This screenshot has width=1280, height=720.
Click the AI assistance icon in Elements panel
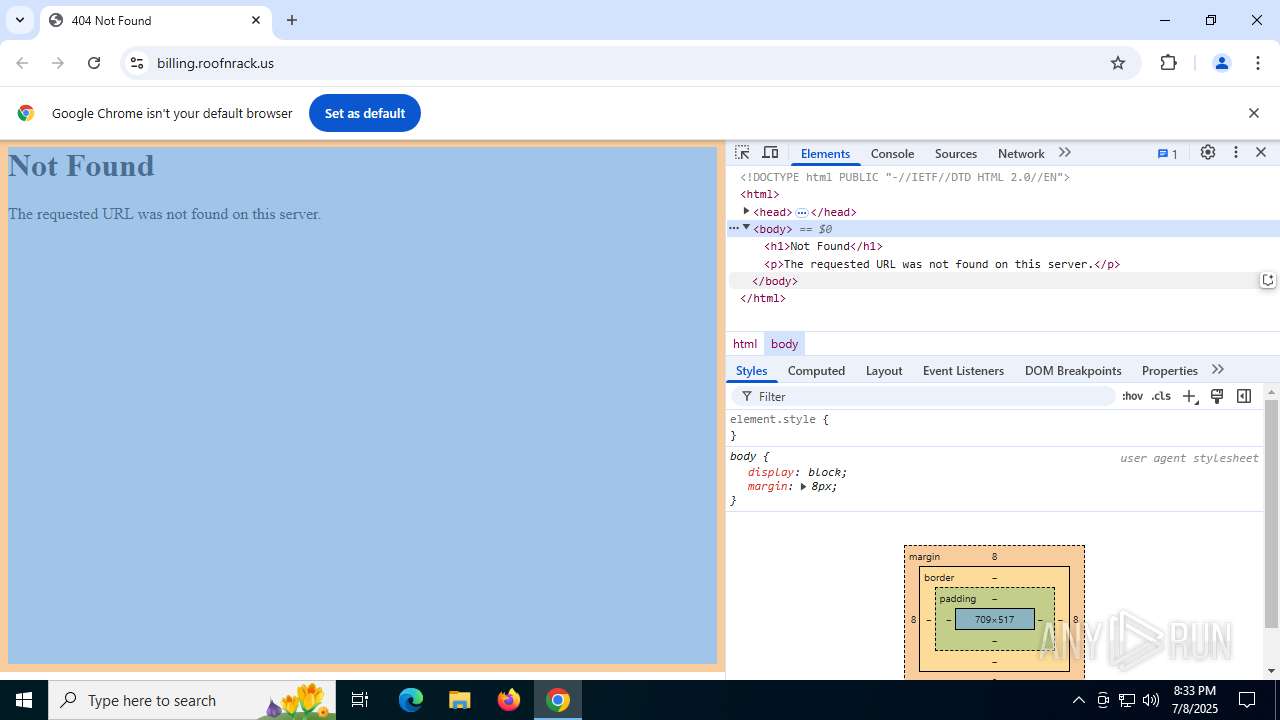tap(1268, 280)
